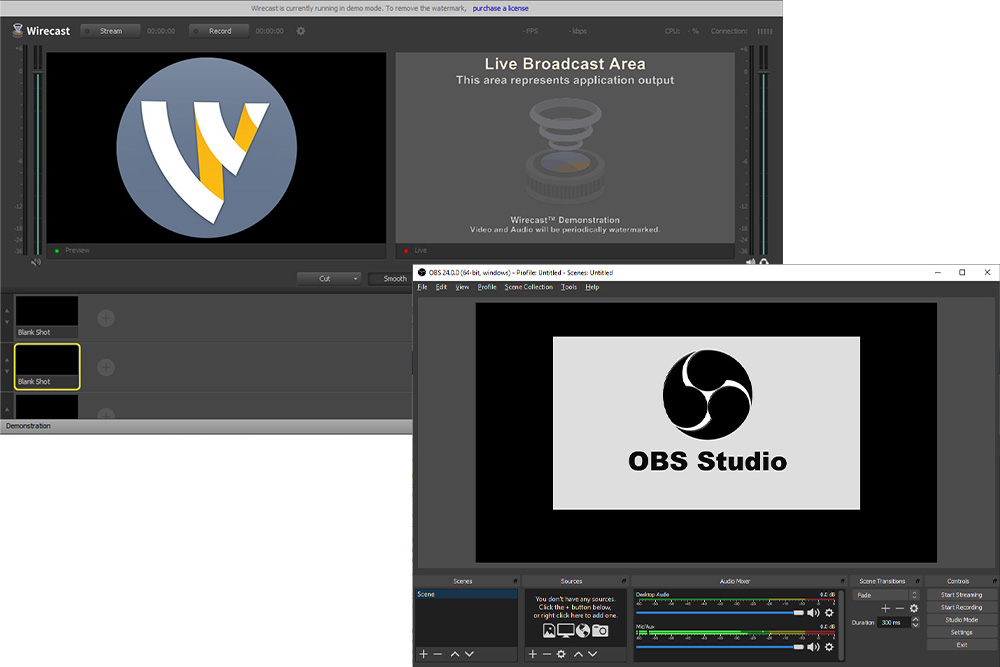Add shot to first Wirecast layer plus
Screen dimensions: 1000x667
click(x=106, y=318)
